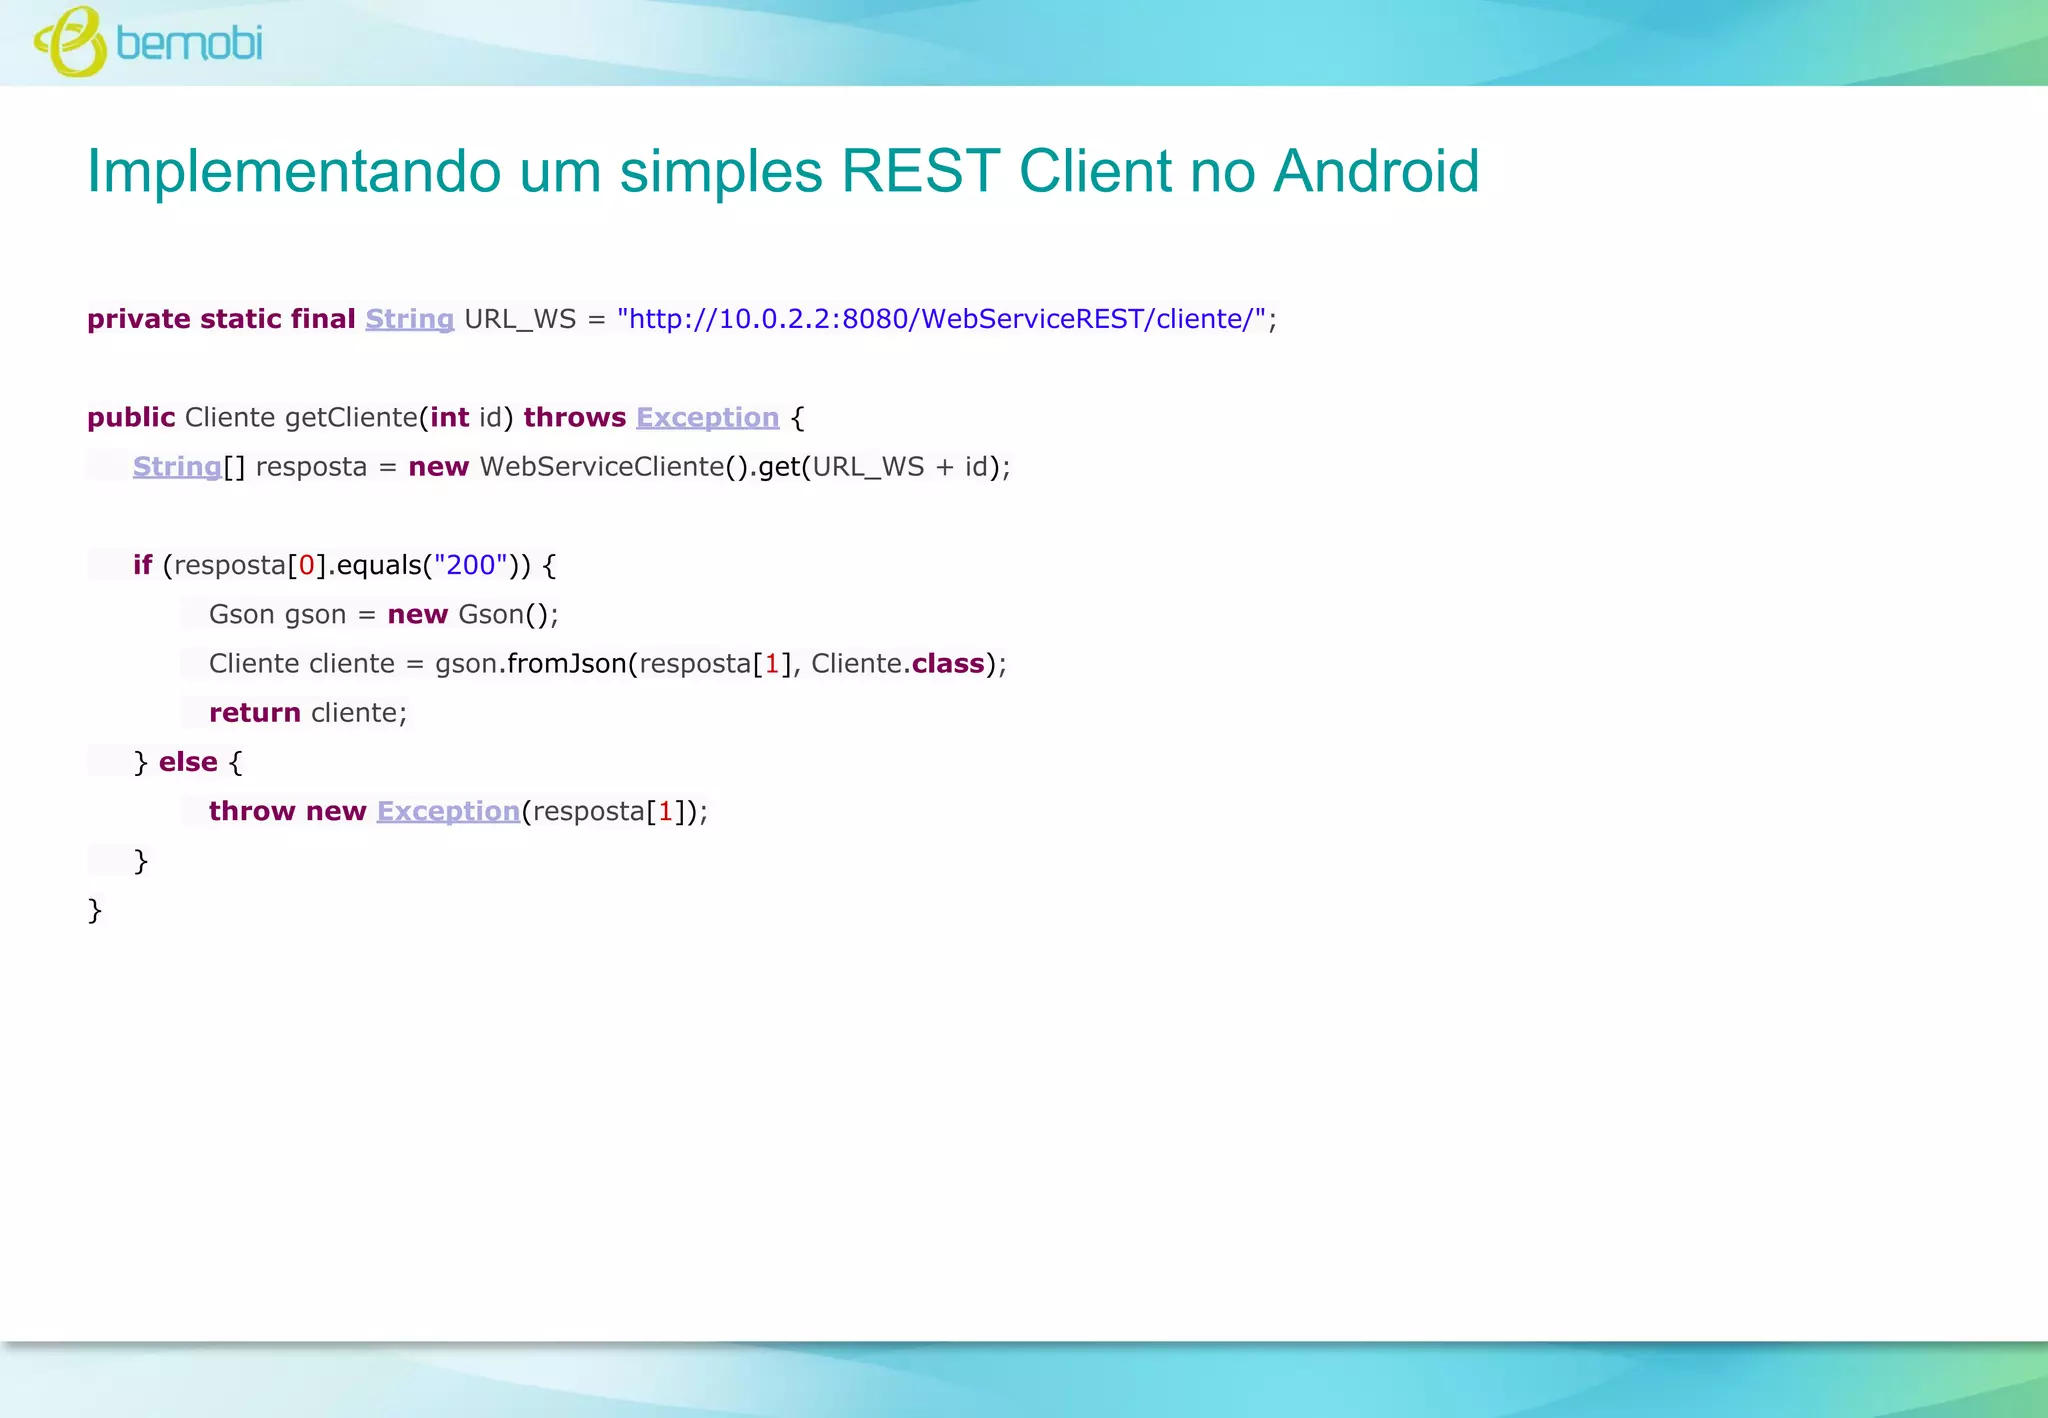The image size is (2048, 1418).
Task: Open the String link before resposta array
Action: [177, 466]
